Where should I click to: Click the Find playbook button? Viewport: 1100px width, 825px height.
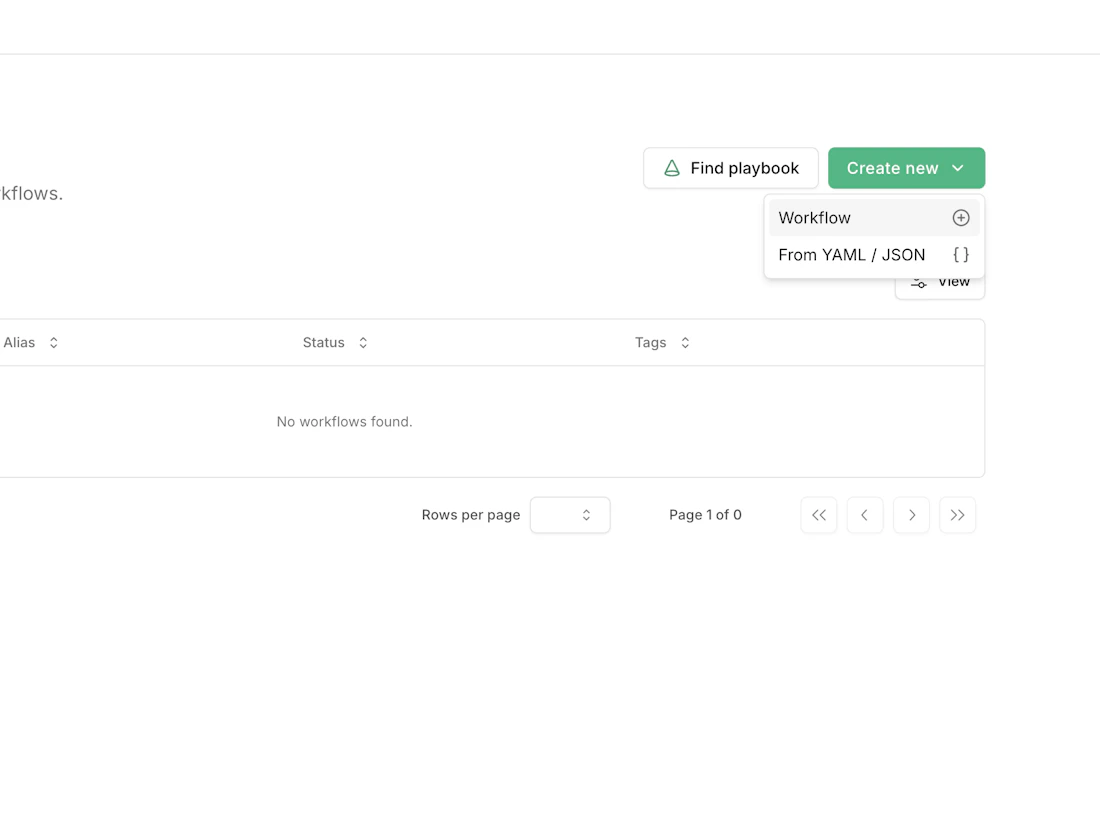[730, 168]
